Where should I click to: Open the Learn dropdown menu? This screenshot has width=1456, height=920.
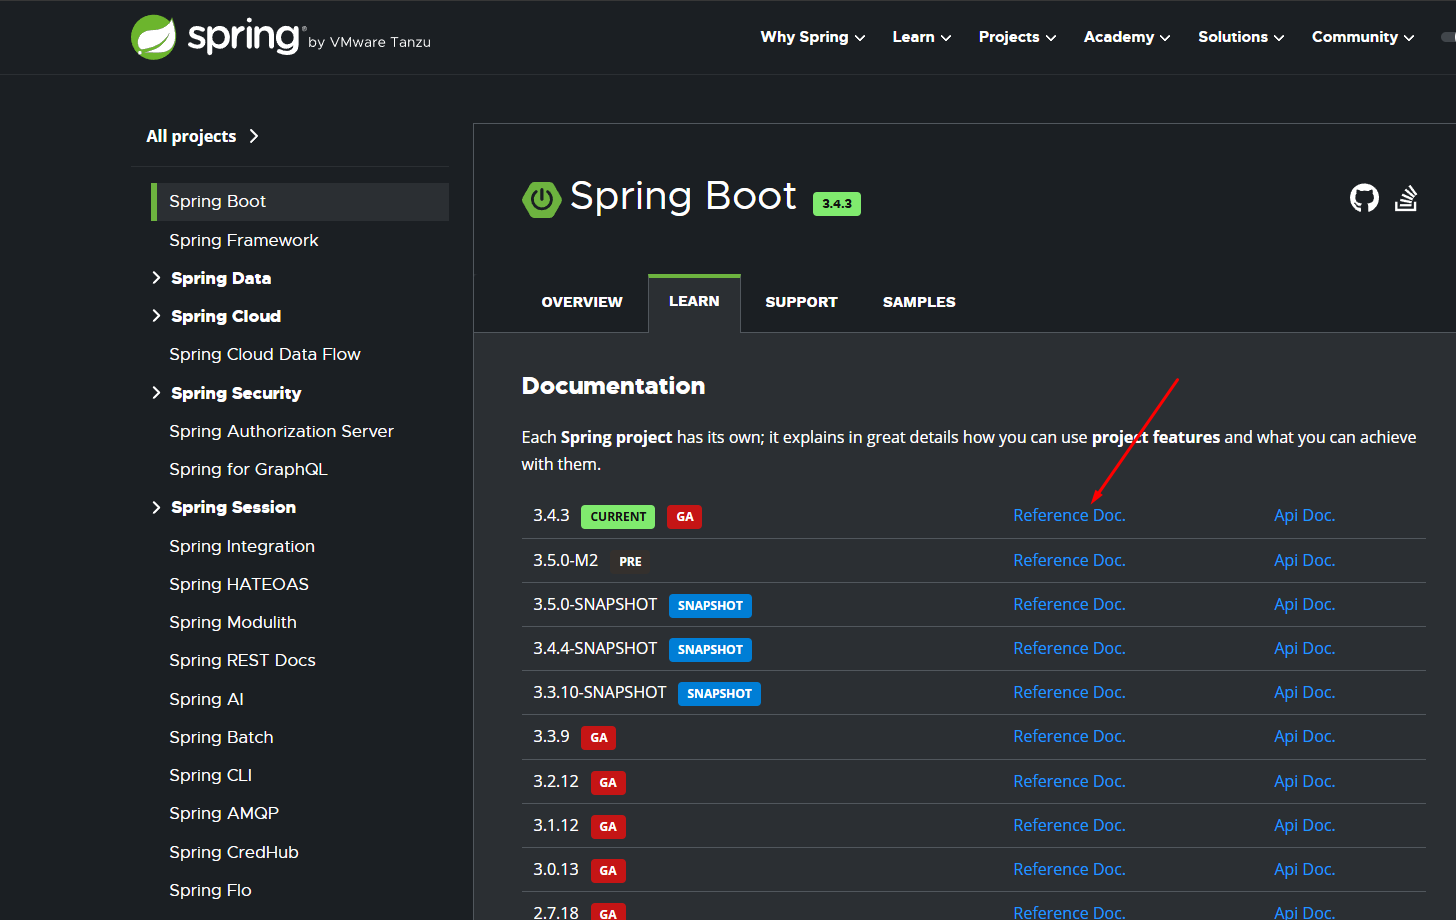click(x=921, y=37)
